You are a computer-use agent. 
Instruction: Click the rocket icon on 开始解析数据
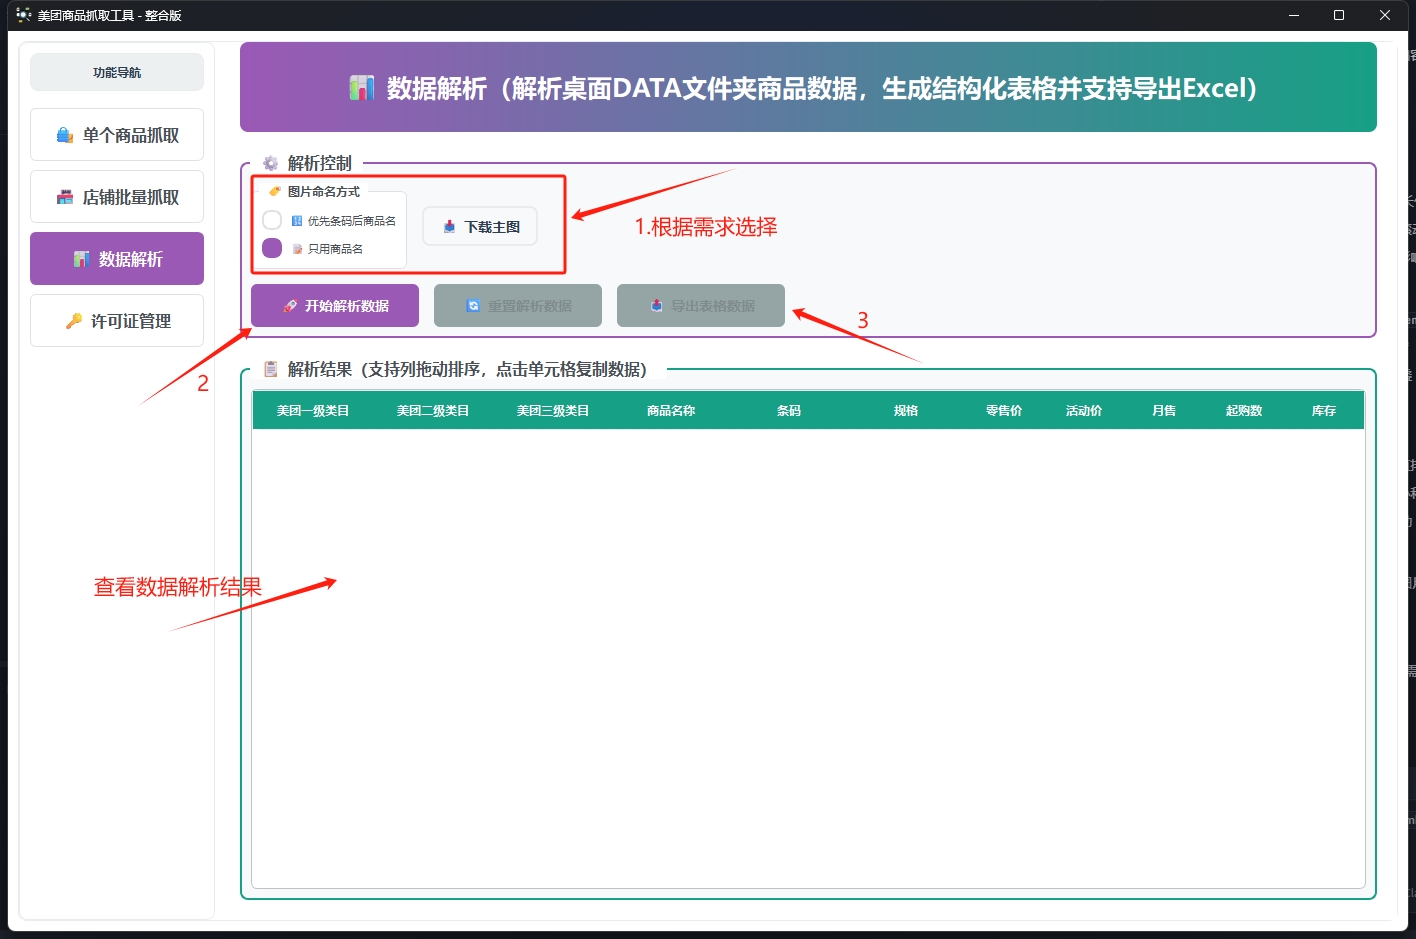[290, 306]
